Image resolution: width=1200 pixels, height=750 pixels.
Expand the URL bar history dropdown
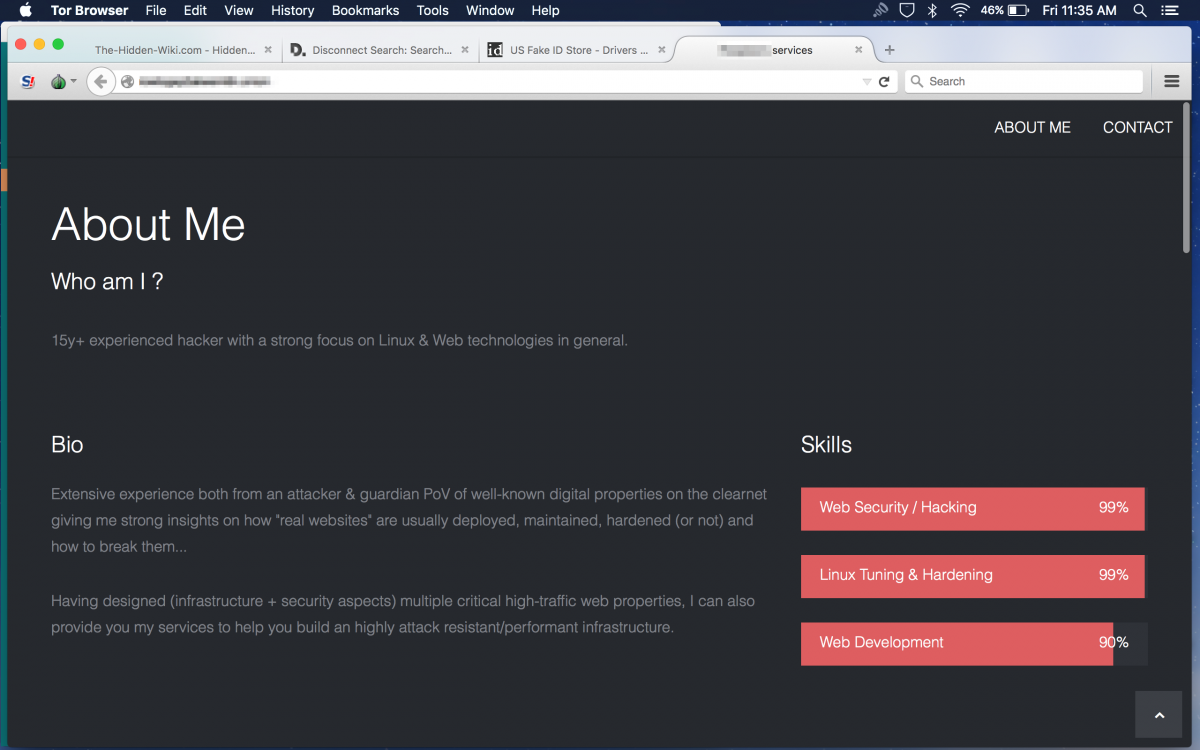867,82
